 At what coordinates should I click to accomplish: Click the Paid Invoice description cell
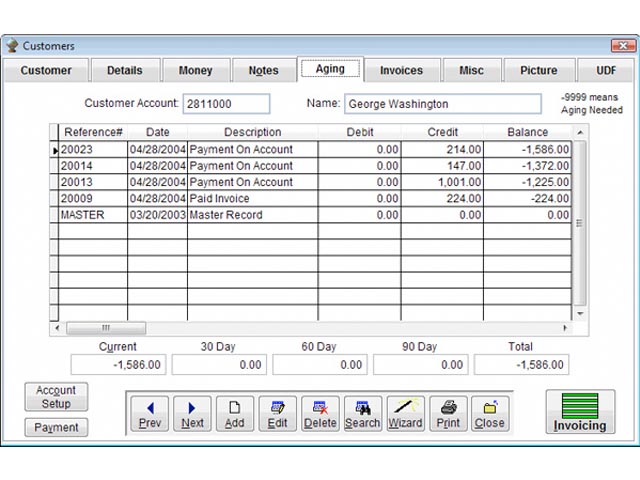253,198
